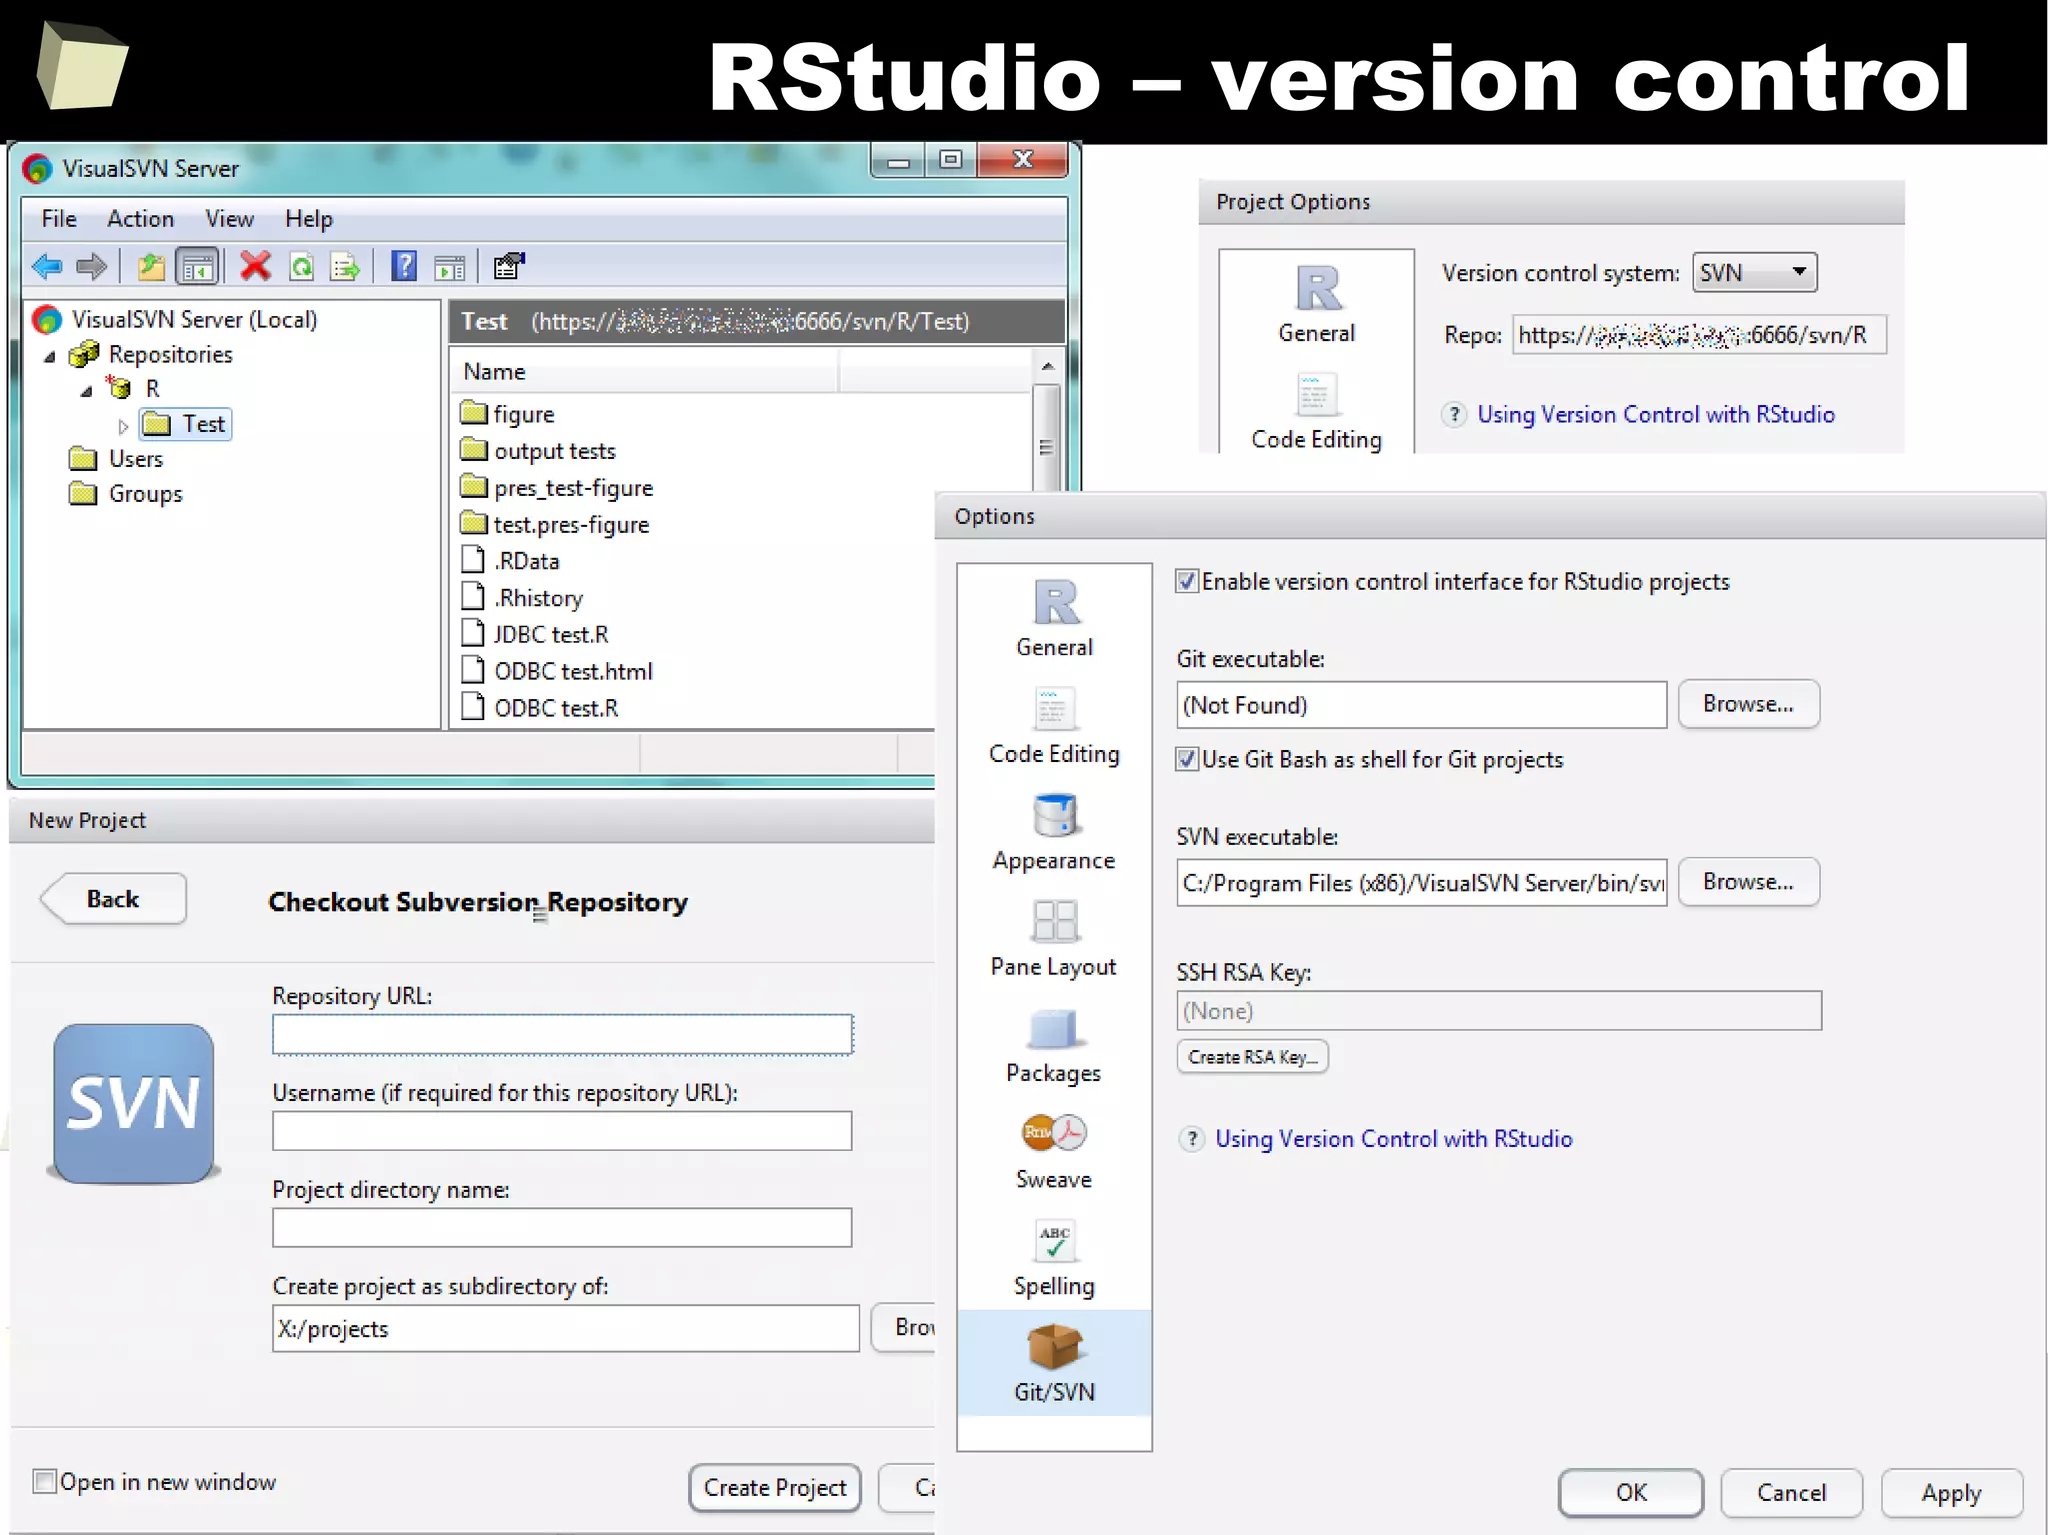Image resolution: width=2048 pixels, height=1535 pixels.
Task: Open General section in Options dialog
Action: (1054, 618)
